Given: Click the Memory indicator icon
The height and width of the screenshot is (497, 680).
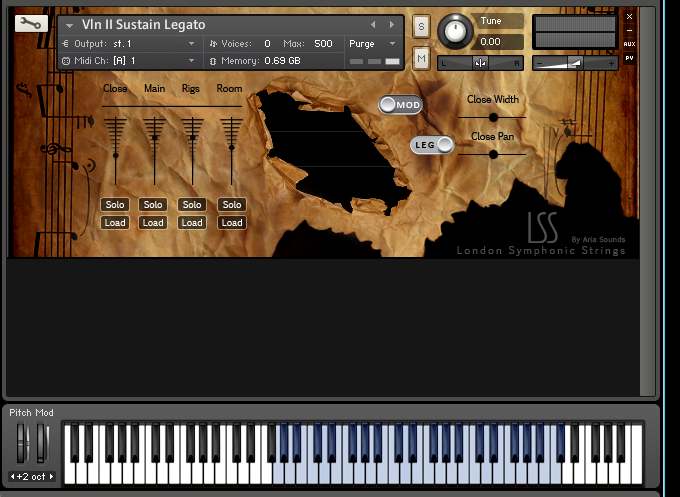Looking at the screenshot, I should coord(212,61).
